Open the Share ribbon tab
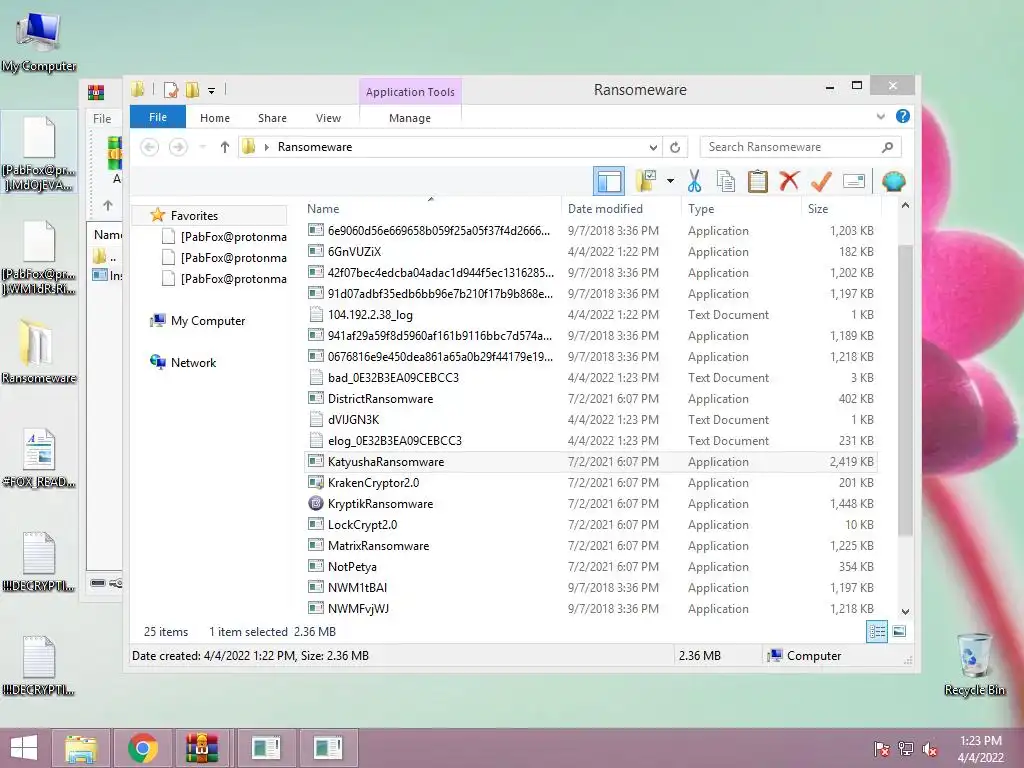The height and width of the screenshot is (768, 1024). [x=272, y=118]
